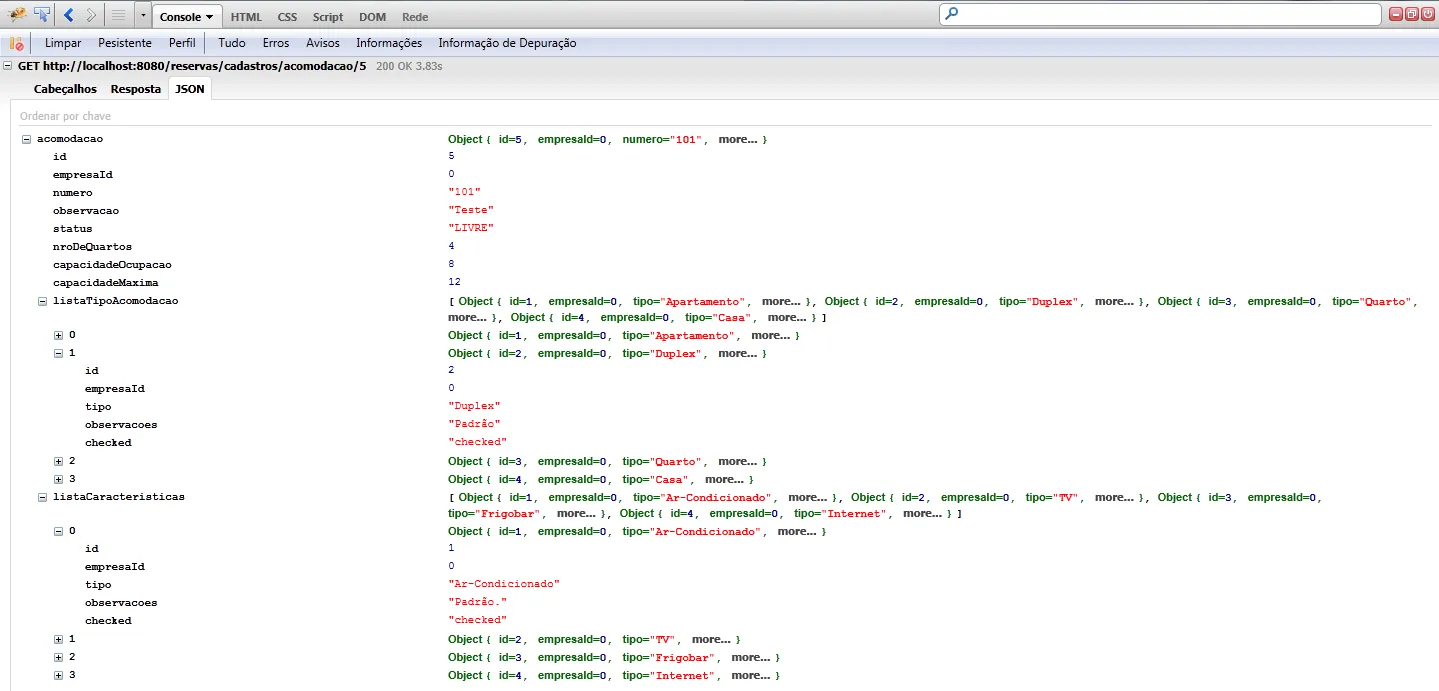This screenshot has height=691, width=1439.
Task: Open the small panel list dropdown arrow
Action: point(143,16)
